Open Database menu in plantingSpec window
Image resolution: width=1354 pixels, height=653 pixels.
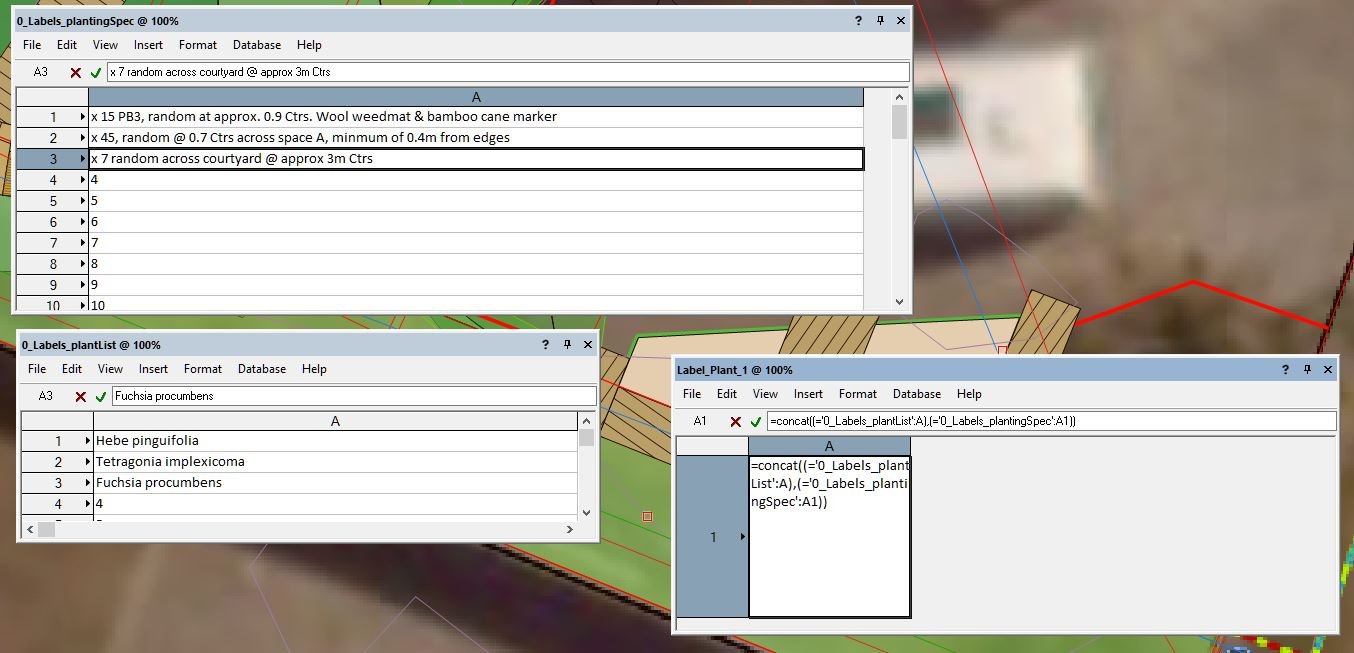(x=256, y=45)
